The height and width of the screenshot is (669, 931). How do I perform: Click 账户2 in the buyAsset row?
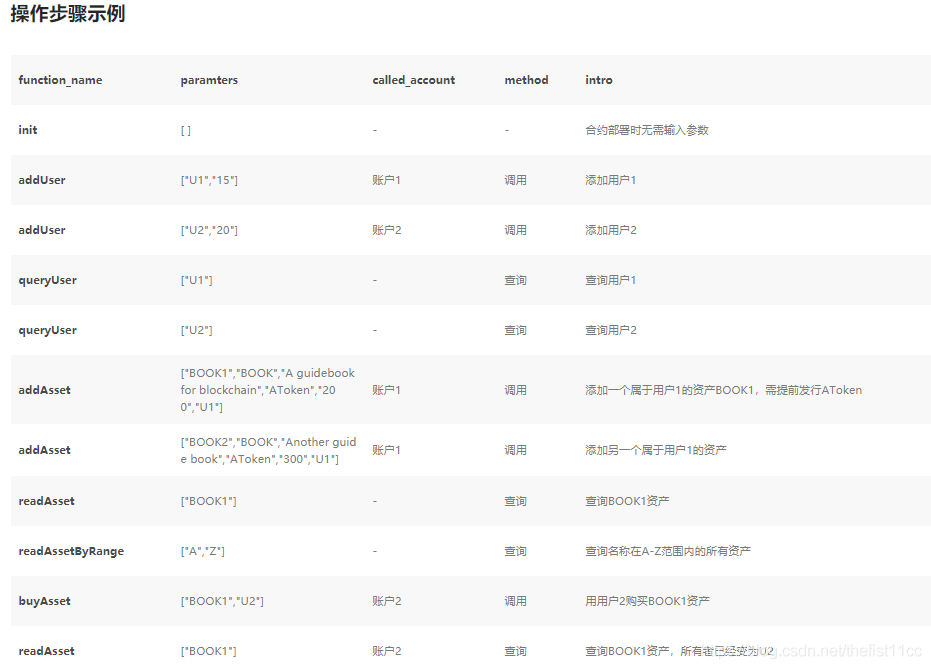pyautogui.click(x=387, y=601)
